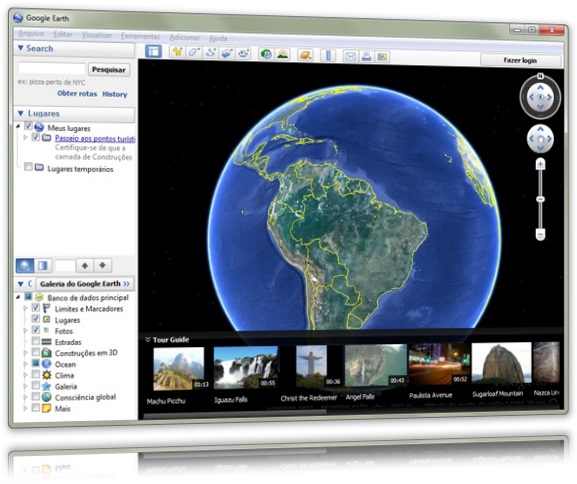Collapse the Tour Guide panel chevron
The height and width of the screenshot is (484, 577).
pos(148,339)
